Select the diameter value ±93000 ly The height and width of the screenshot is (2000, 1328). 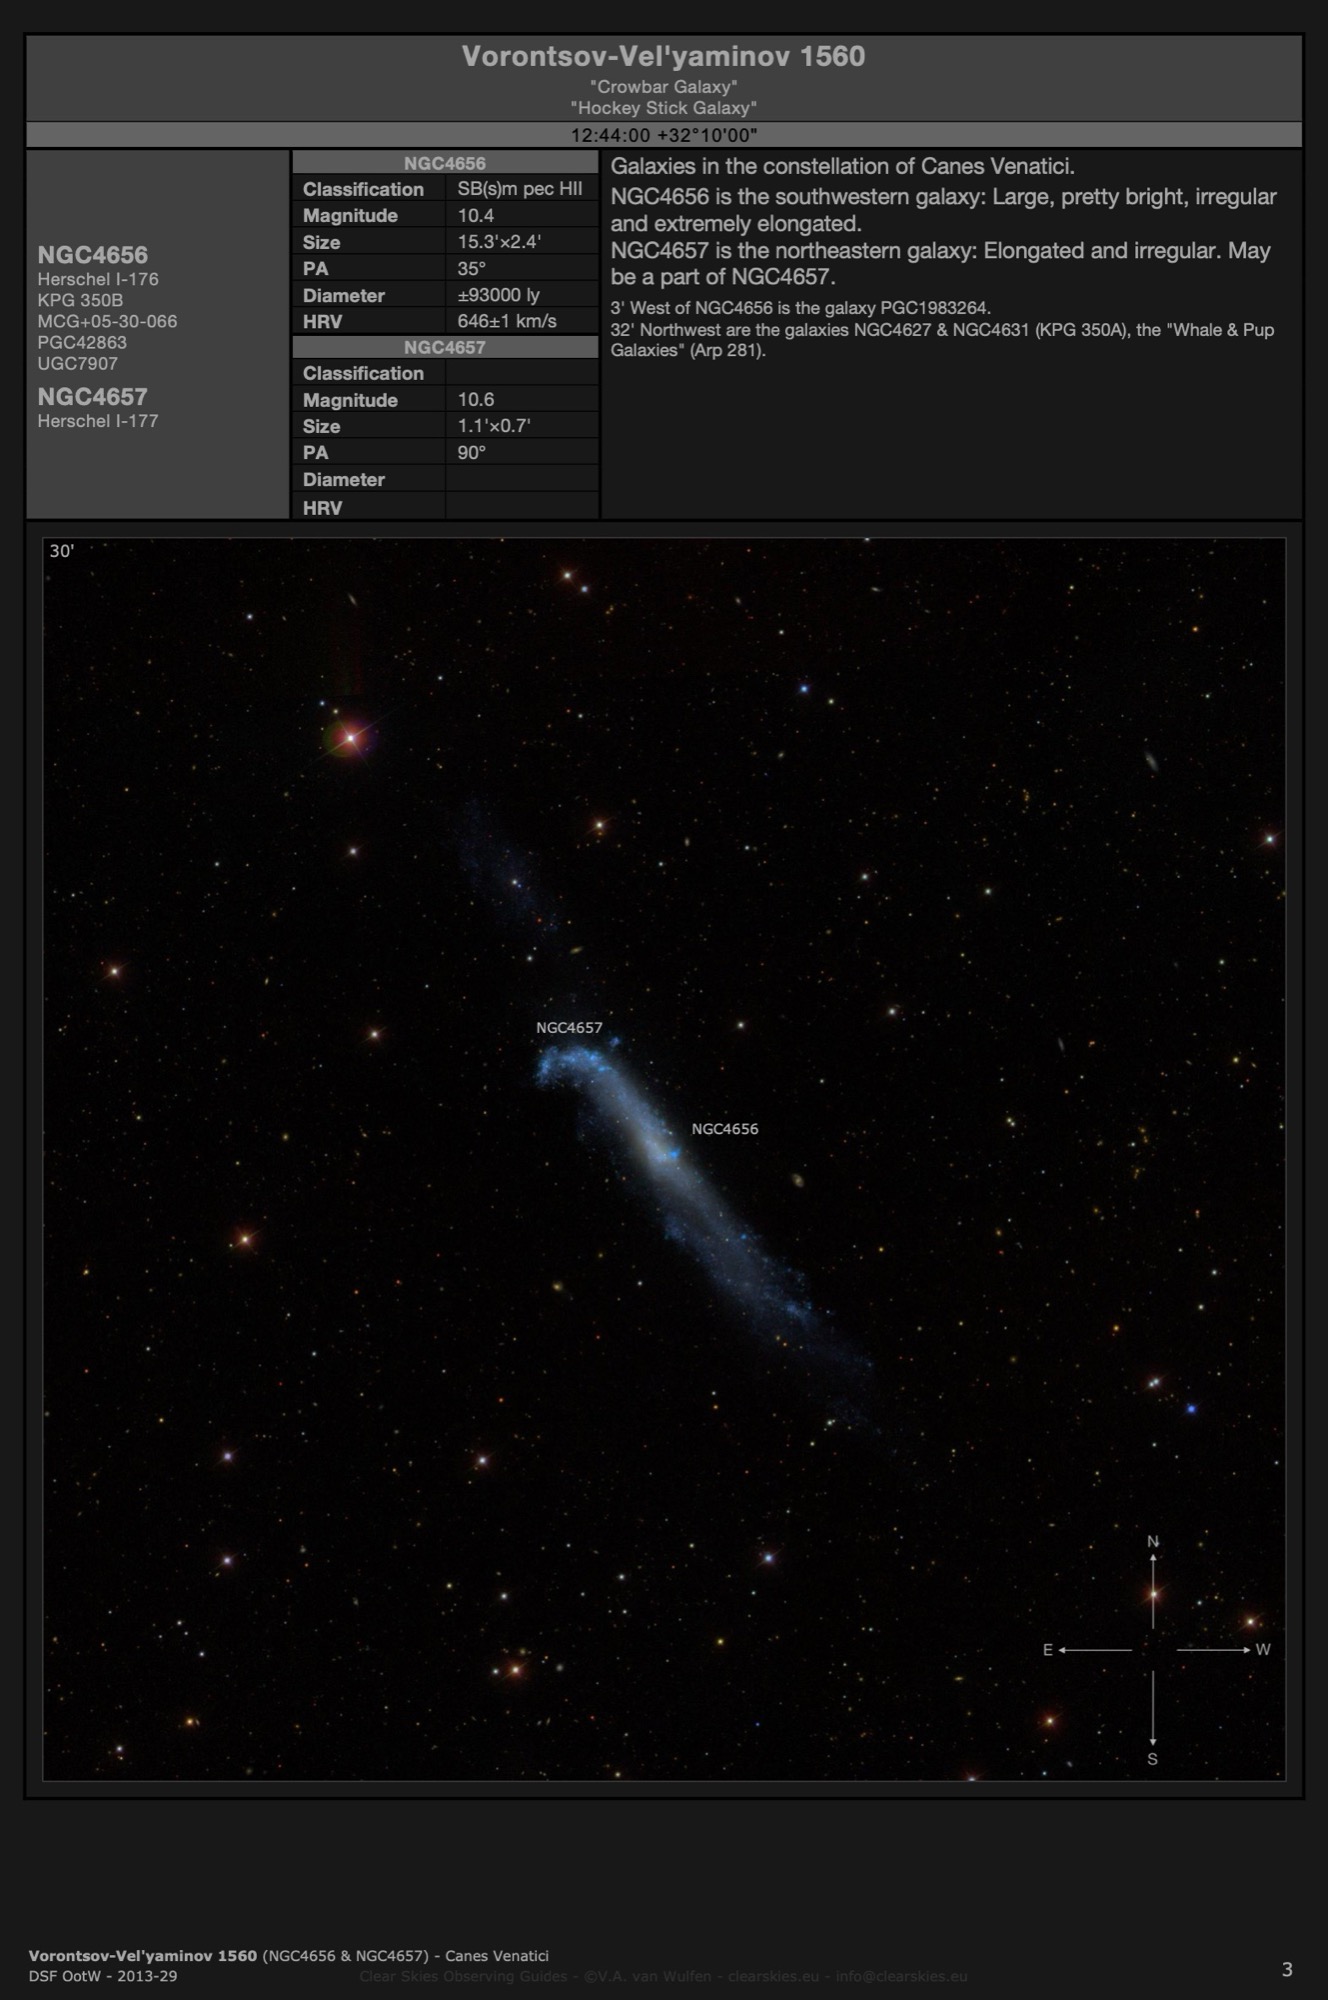pos(498,295)
